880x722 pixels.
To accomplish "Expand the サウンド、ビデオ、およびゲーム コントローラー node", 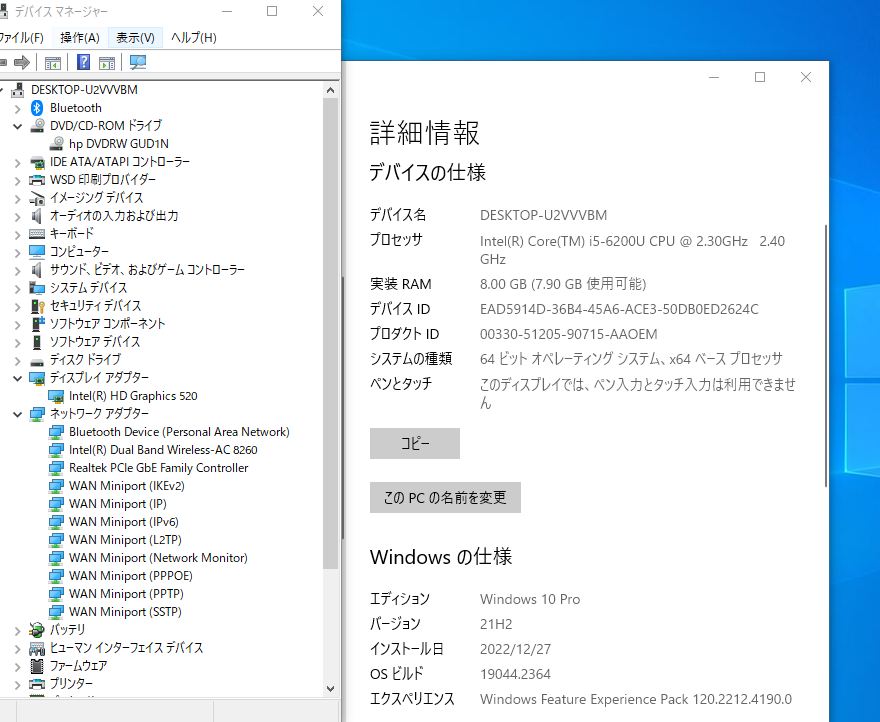I will 17,271.
